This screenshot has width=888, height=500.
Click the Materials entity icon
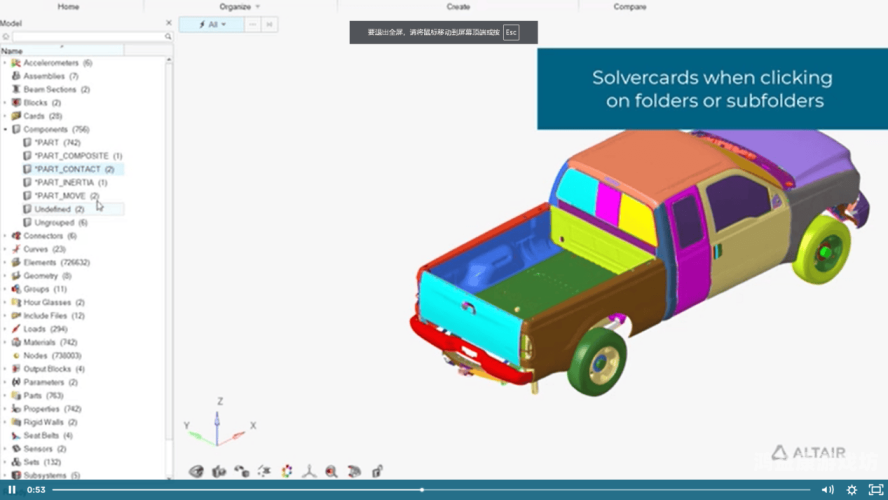pos(16,342)
